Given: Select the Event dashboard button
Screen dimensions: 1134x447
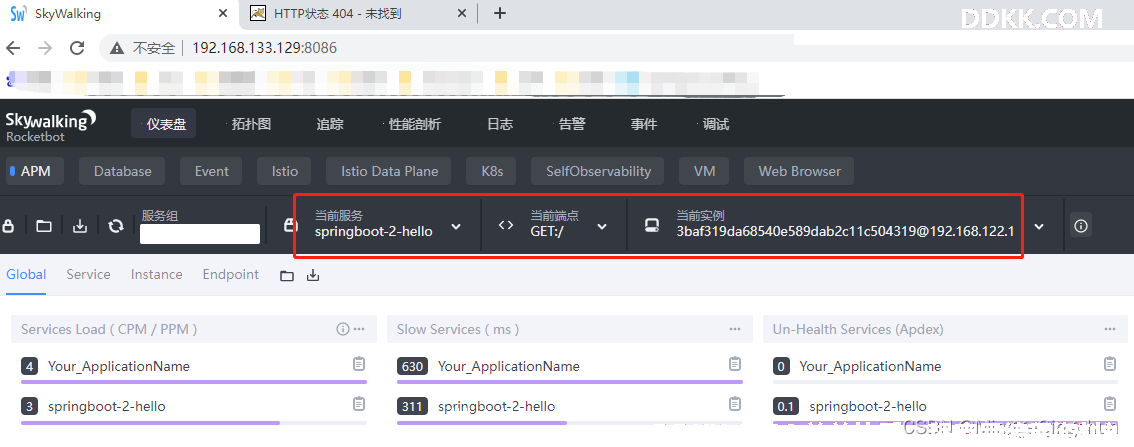Looking at the screenshot, I should coord(211,171).
